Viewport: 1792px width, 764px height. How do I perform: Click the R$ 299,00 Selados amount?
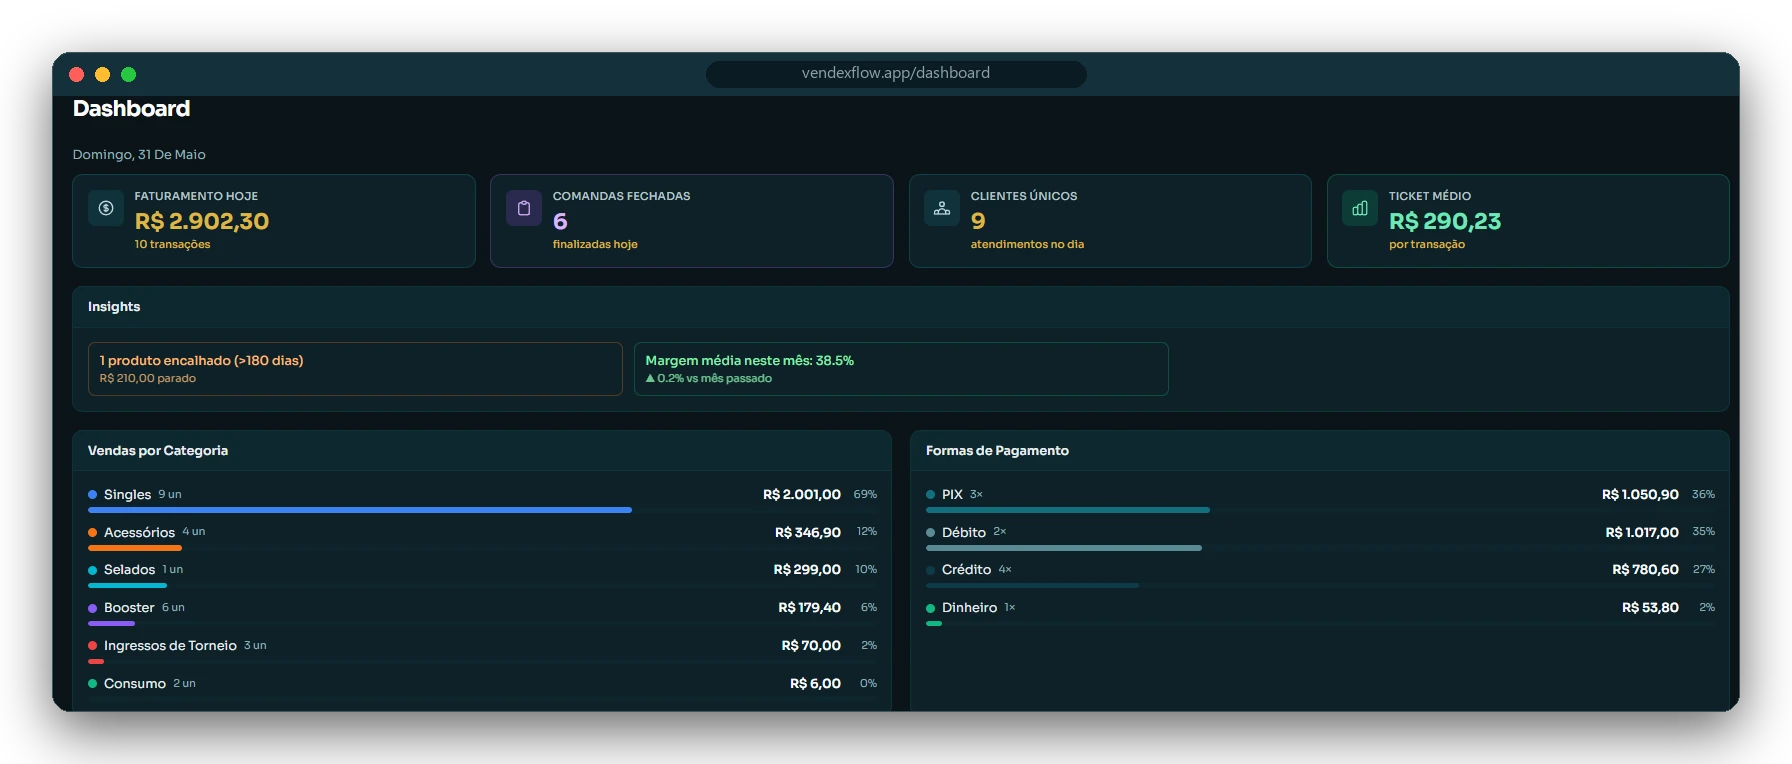(x=807, y=569)
